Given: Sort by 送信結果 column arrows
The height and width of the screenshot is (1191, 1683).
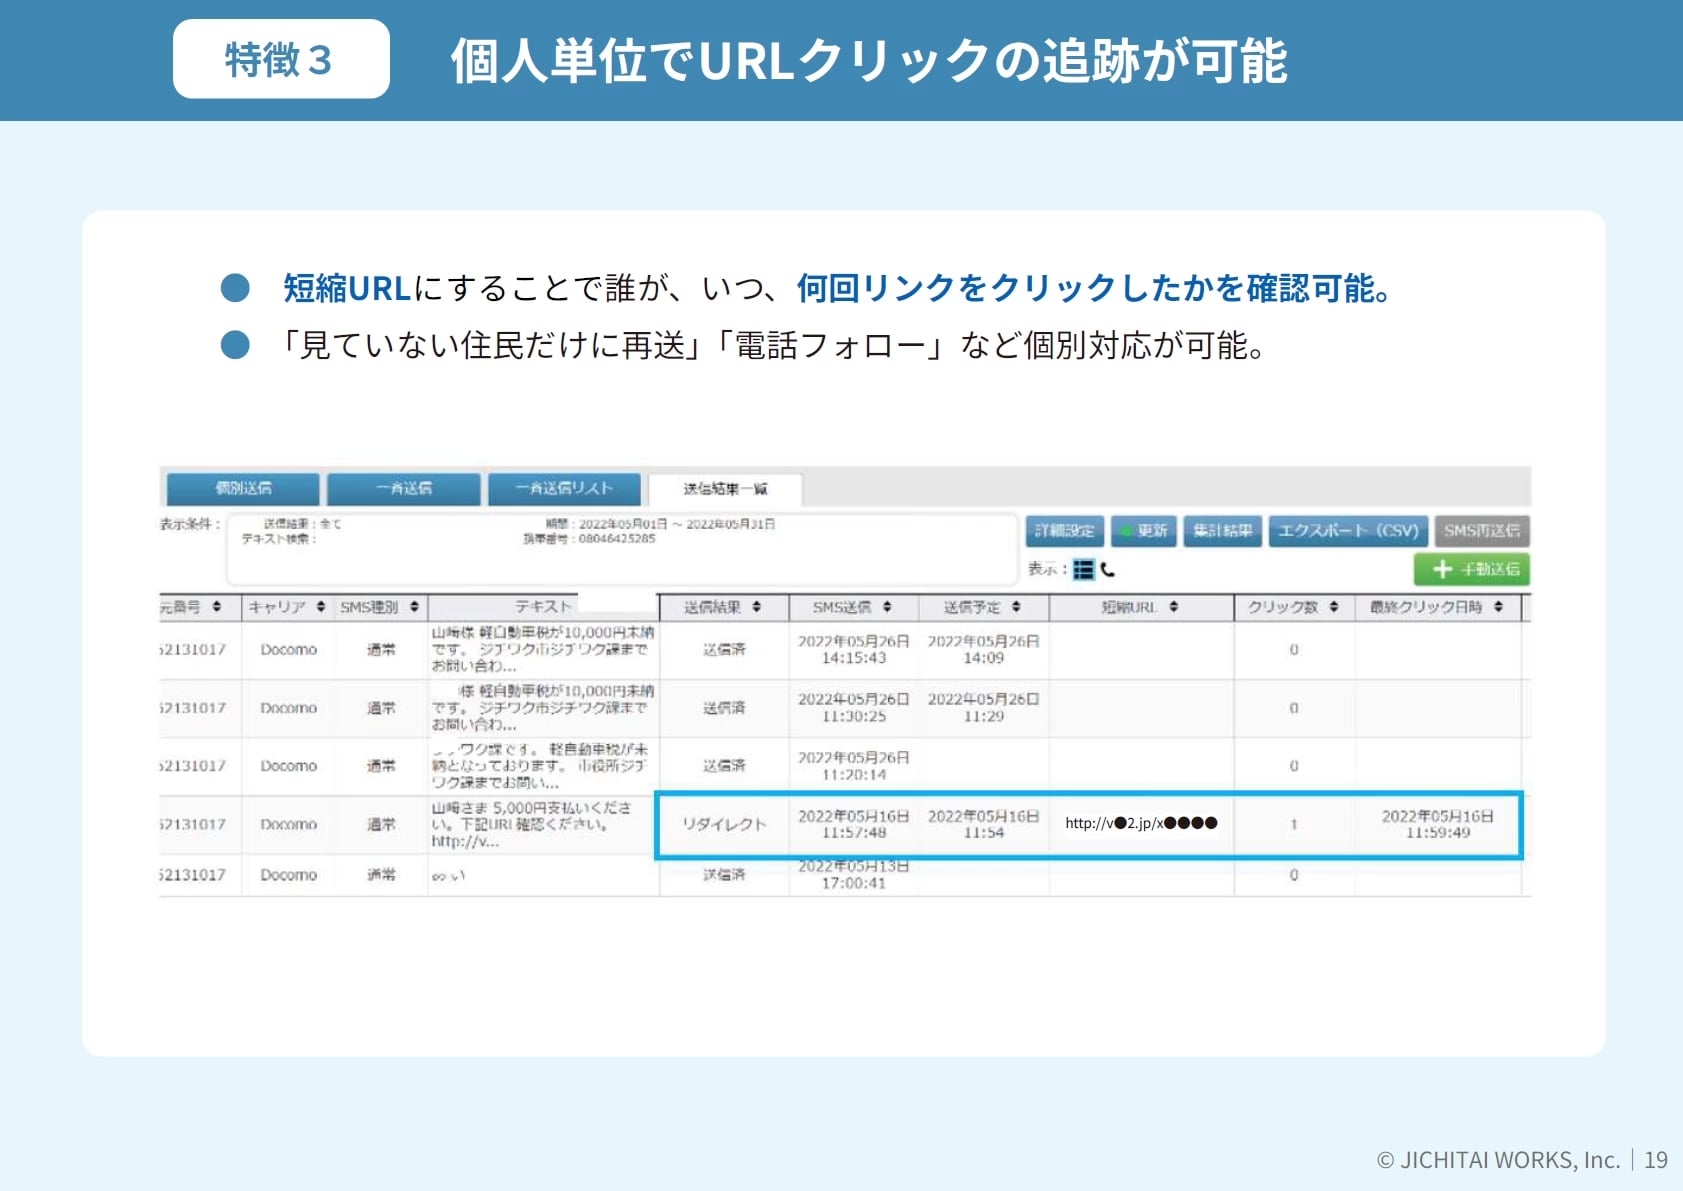Looking at the screenshot, I should pyautogui.click(x=757, y=607).
